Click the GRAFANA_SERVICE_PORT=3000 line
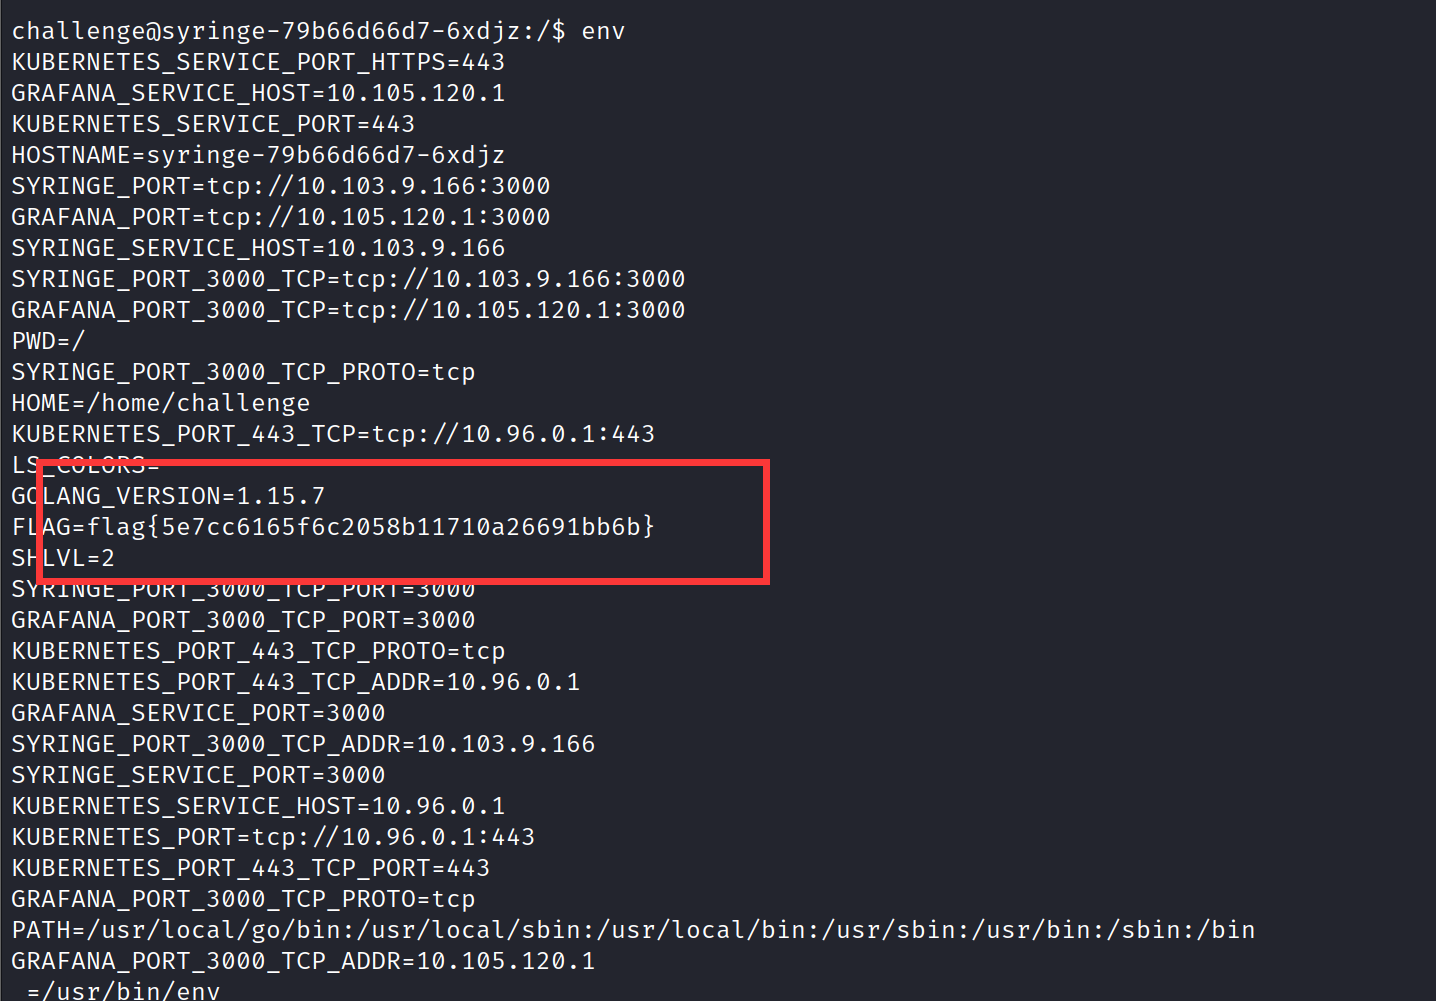This screenshot has width=1436, height=1001. pos(198,713)
